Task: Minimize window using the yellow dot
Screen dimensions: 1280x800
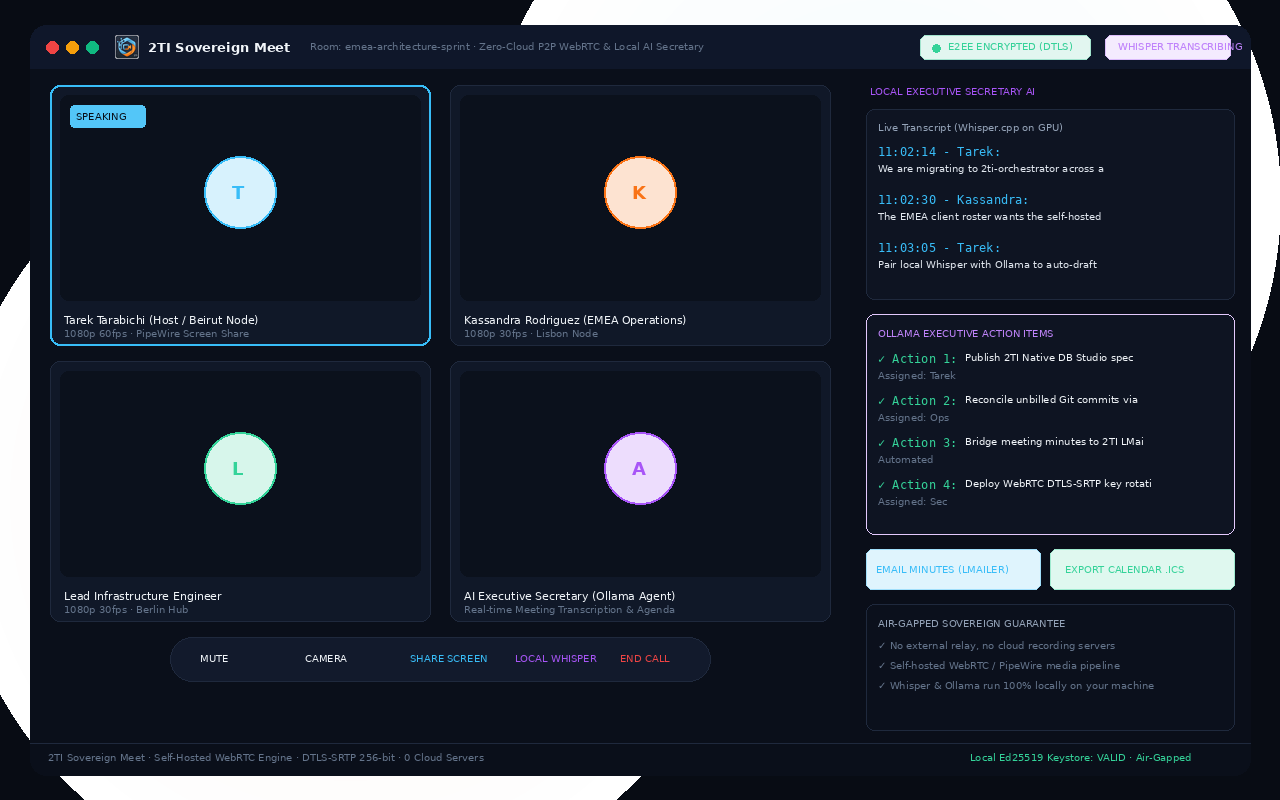Action: [x=73, y=47]
